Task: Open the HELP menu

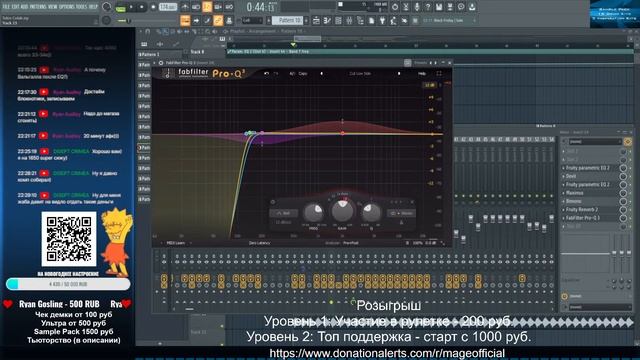Action: point(93,7)
